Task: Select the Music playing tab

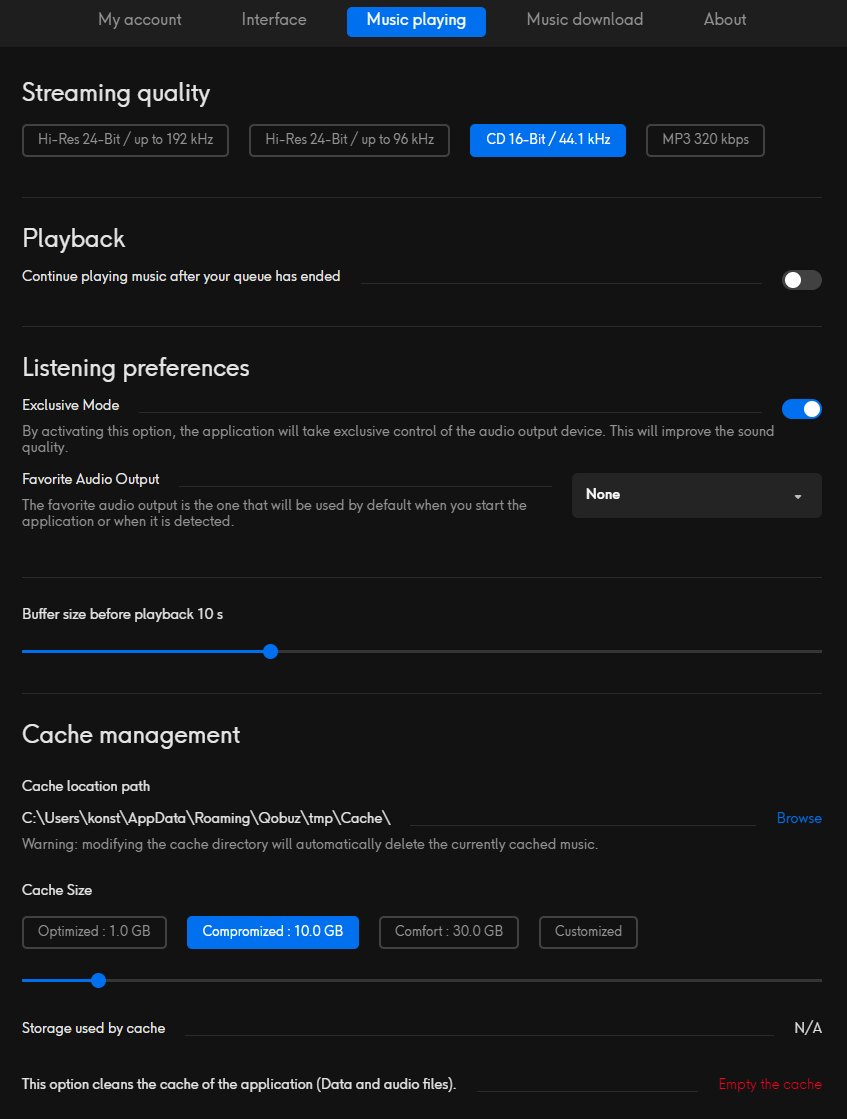Action: pyautogui.click(x=416, y=21)
